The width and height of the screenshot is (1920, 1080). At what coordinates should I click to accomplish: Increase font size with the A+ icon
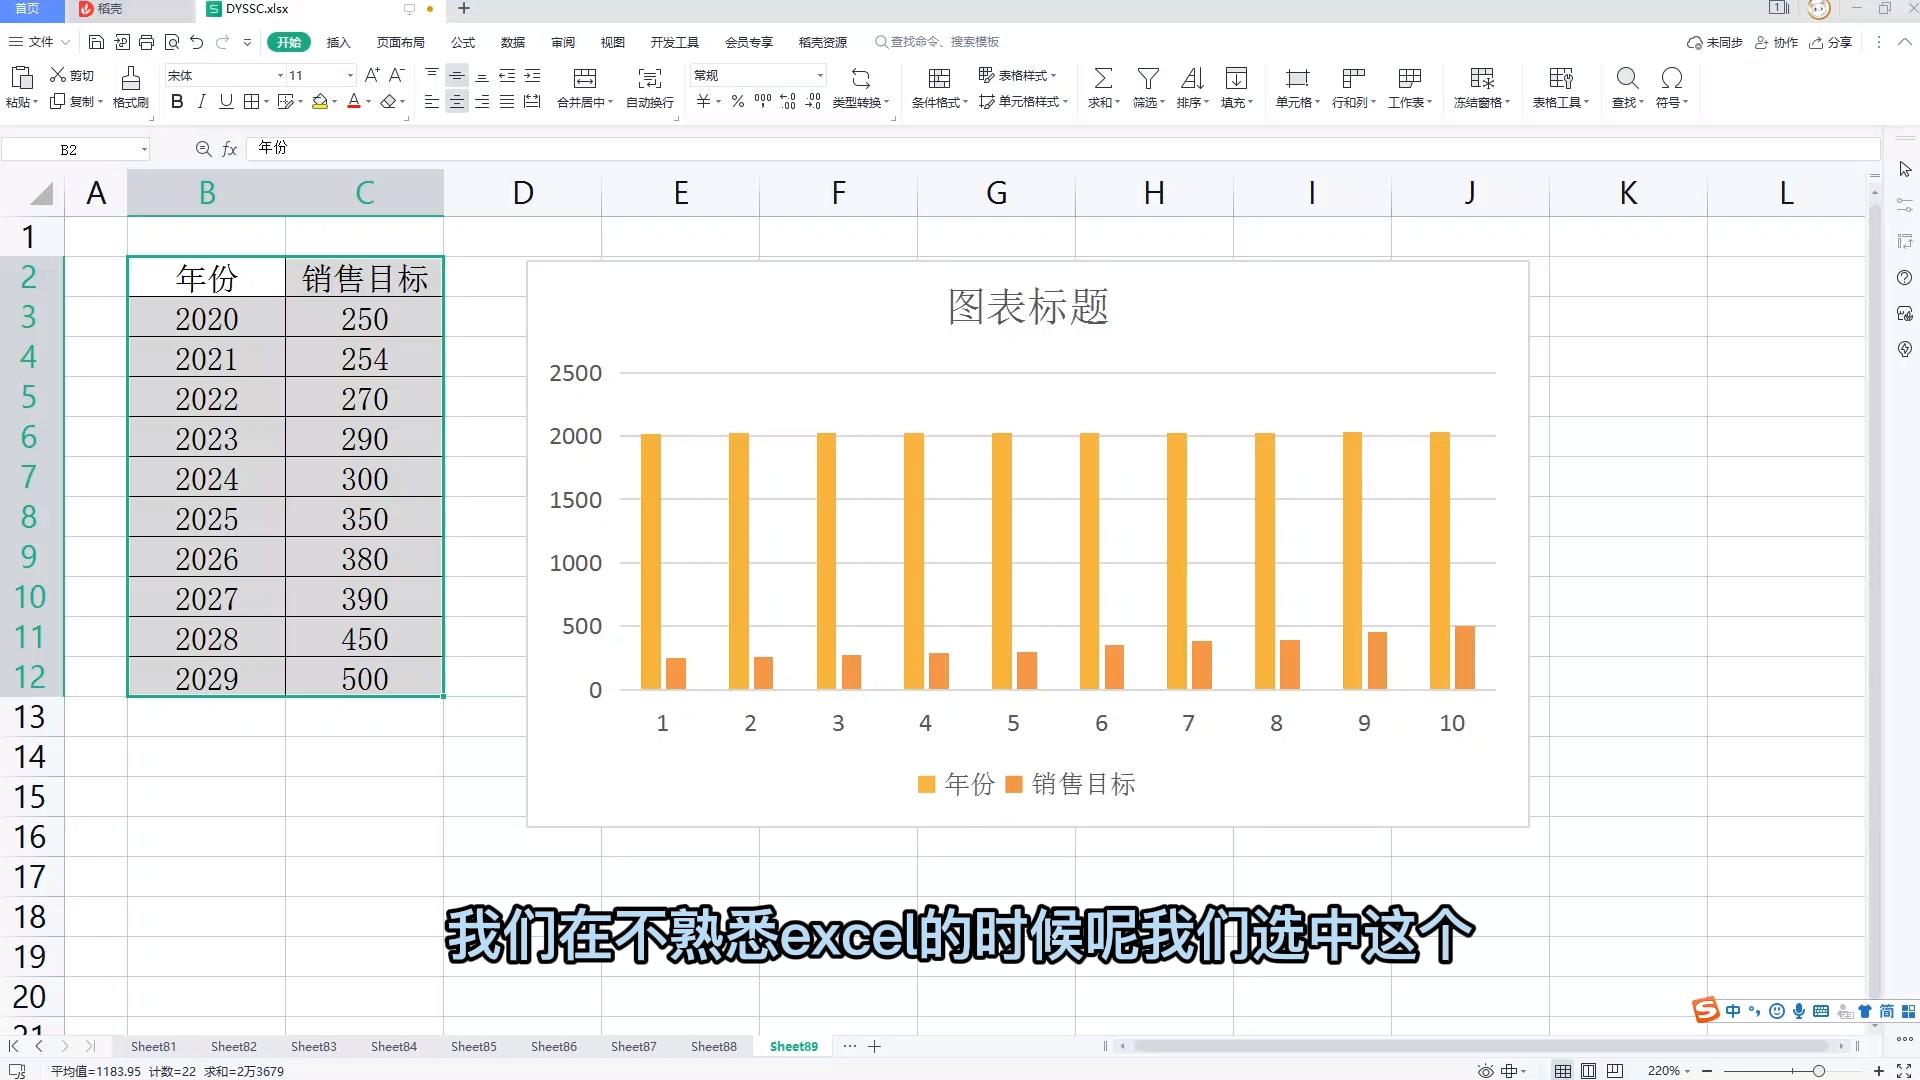click(x=372, y=75)
